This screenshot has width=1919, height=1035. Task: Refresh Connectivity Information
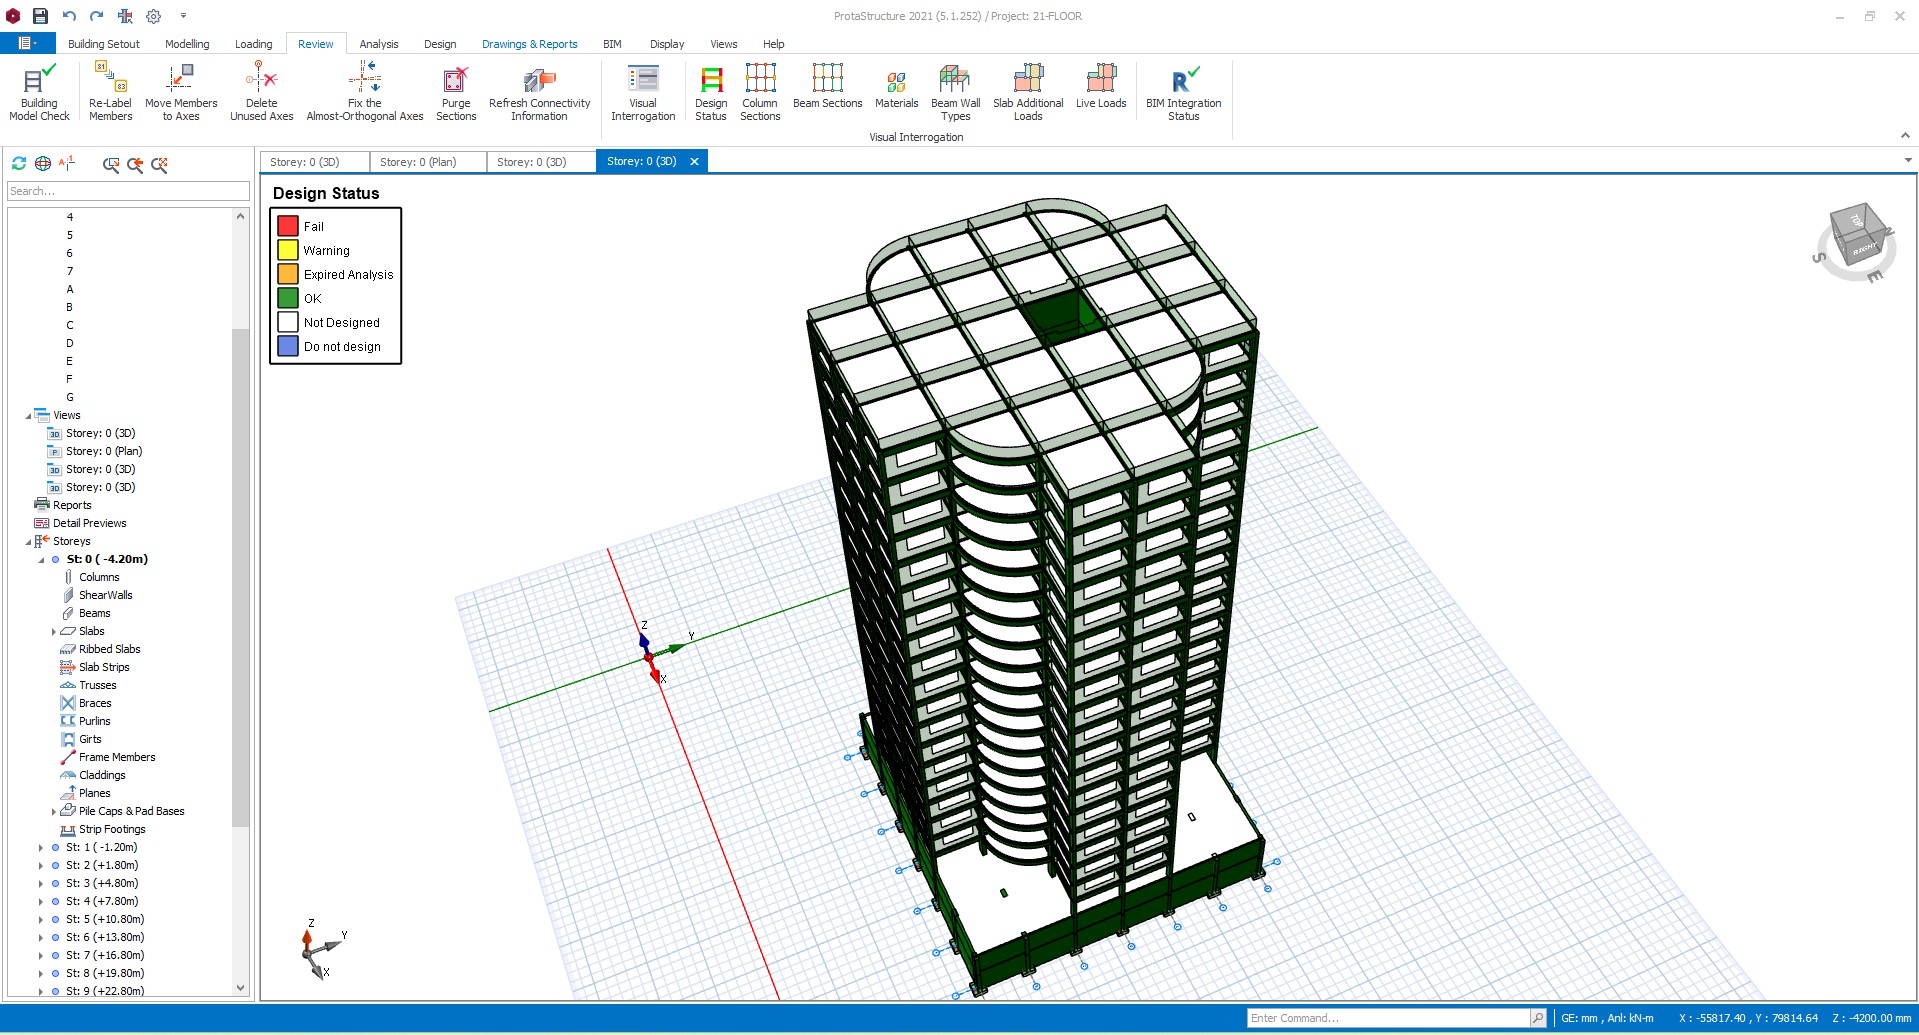click(539, 92)
